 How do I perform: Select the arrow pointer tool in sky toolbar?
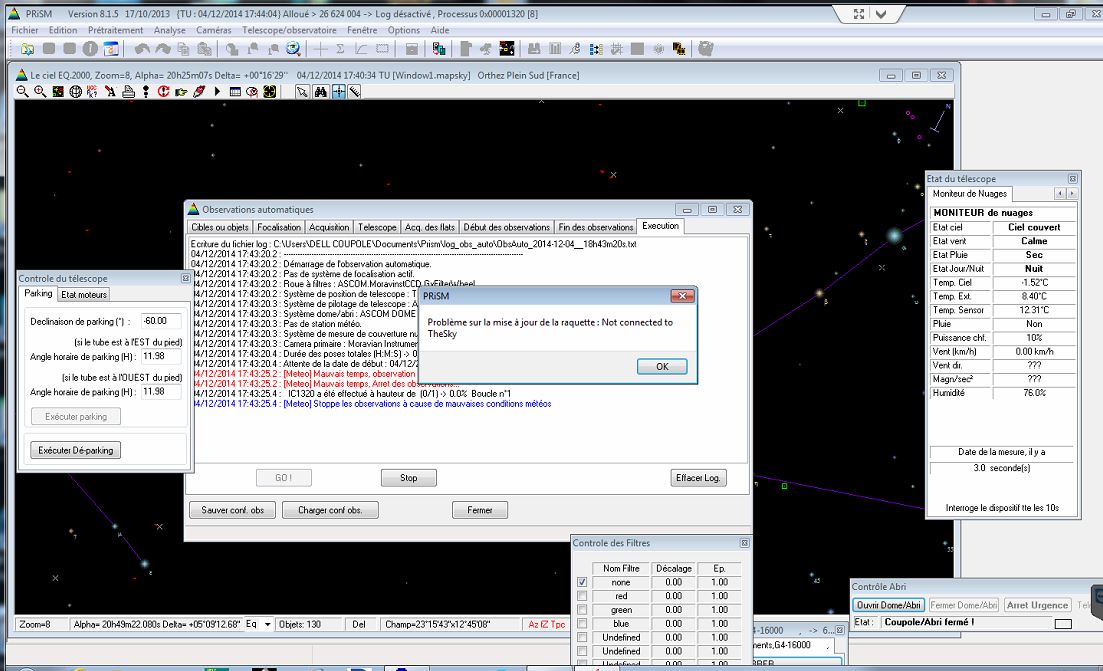tap(302, 92)
